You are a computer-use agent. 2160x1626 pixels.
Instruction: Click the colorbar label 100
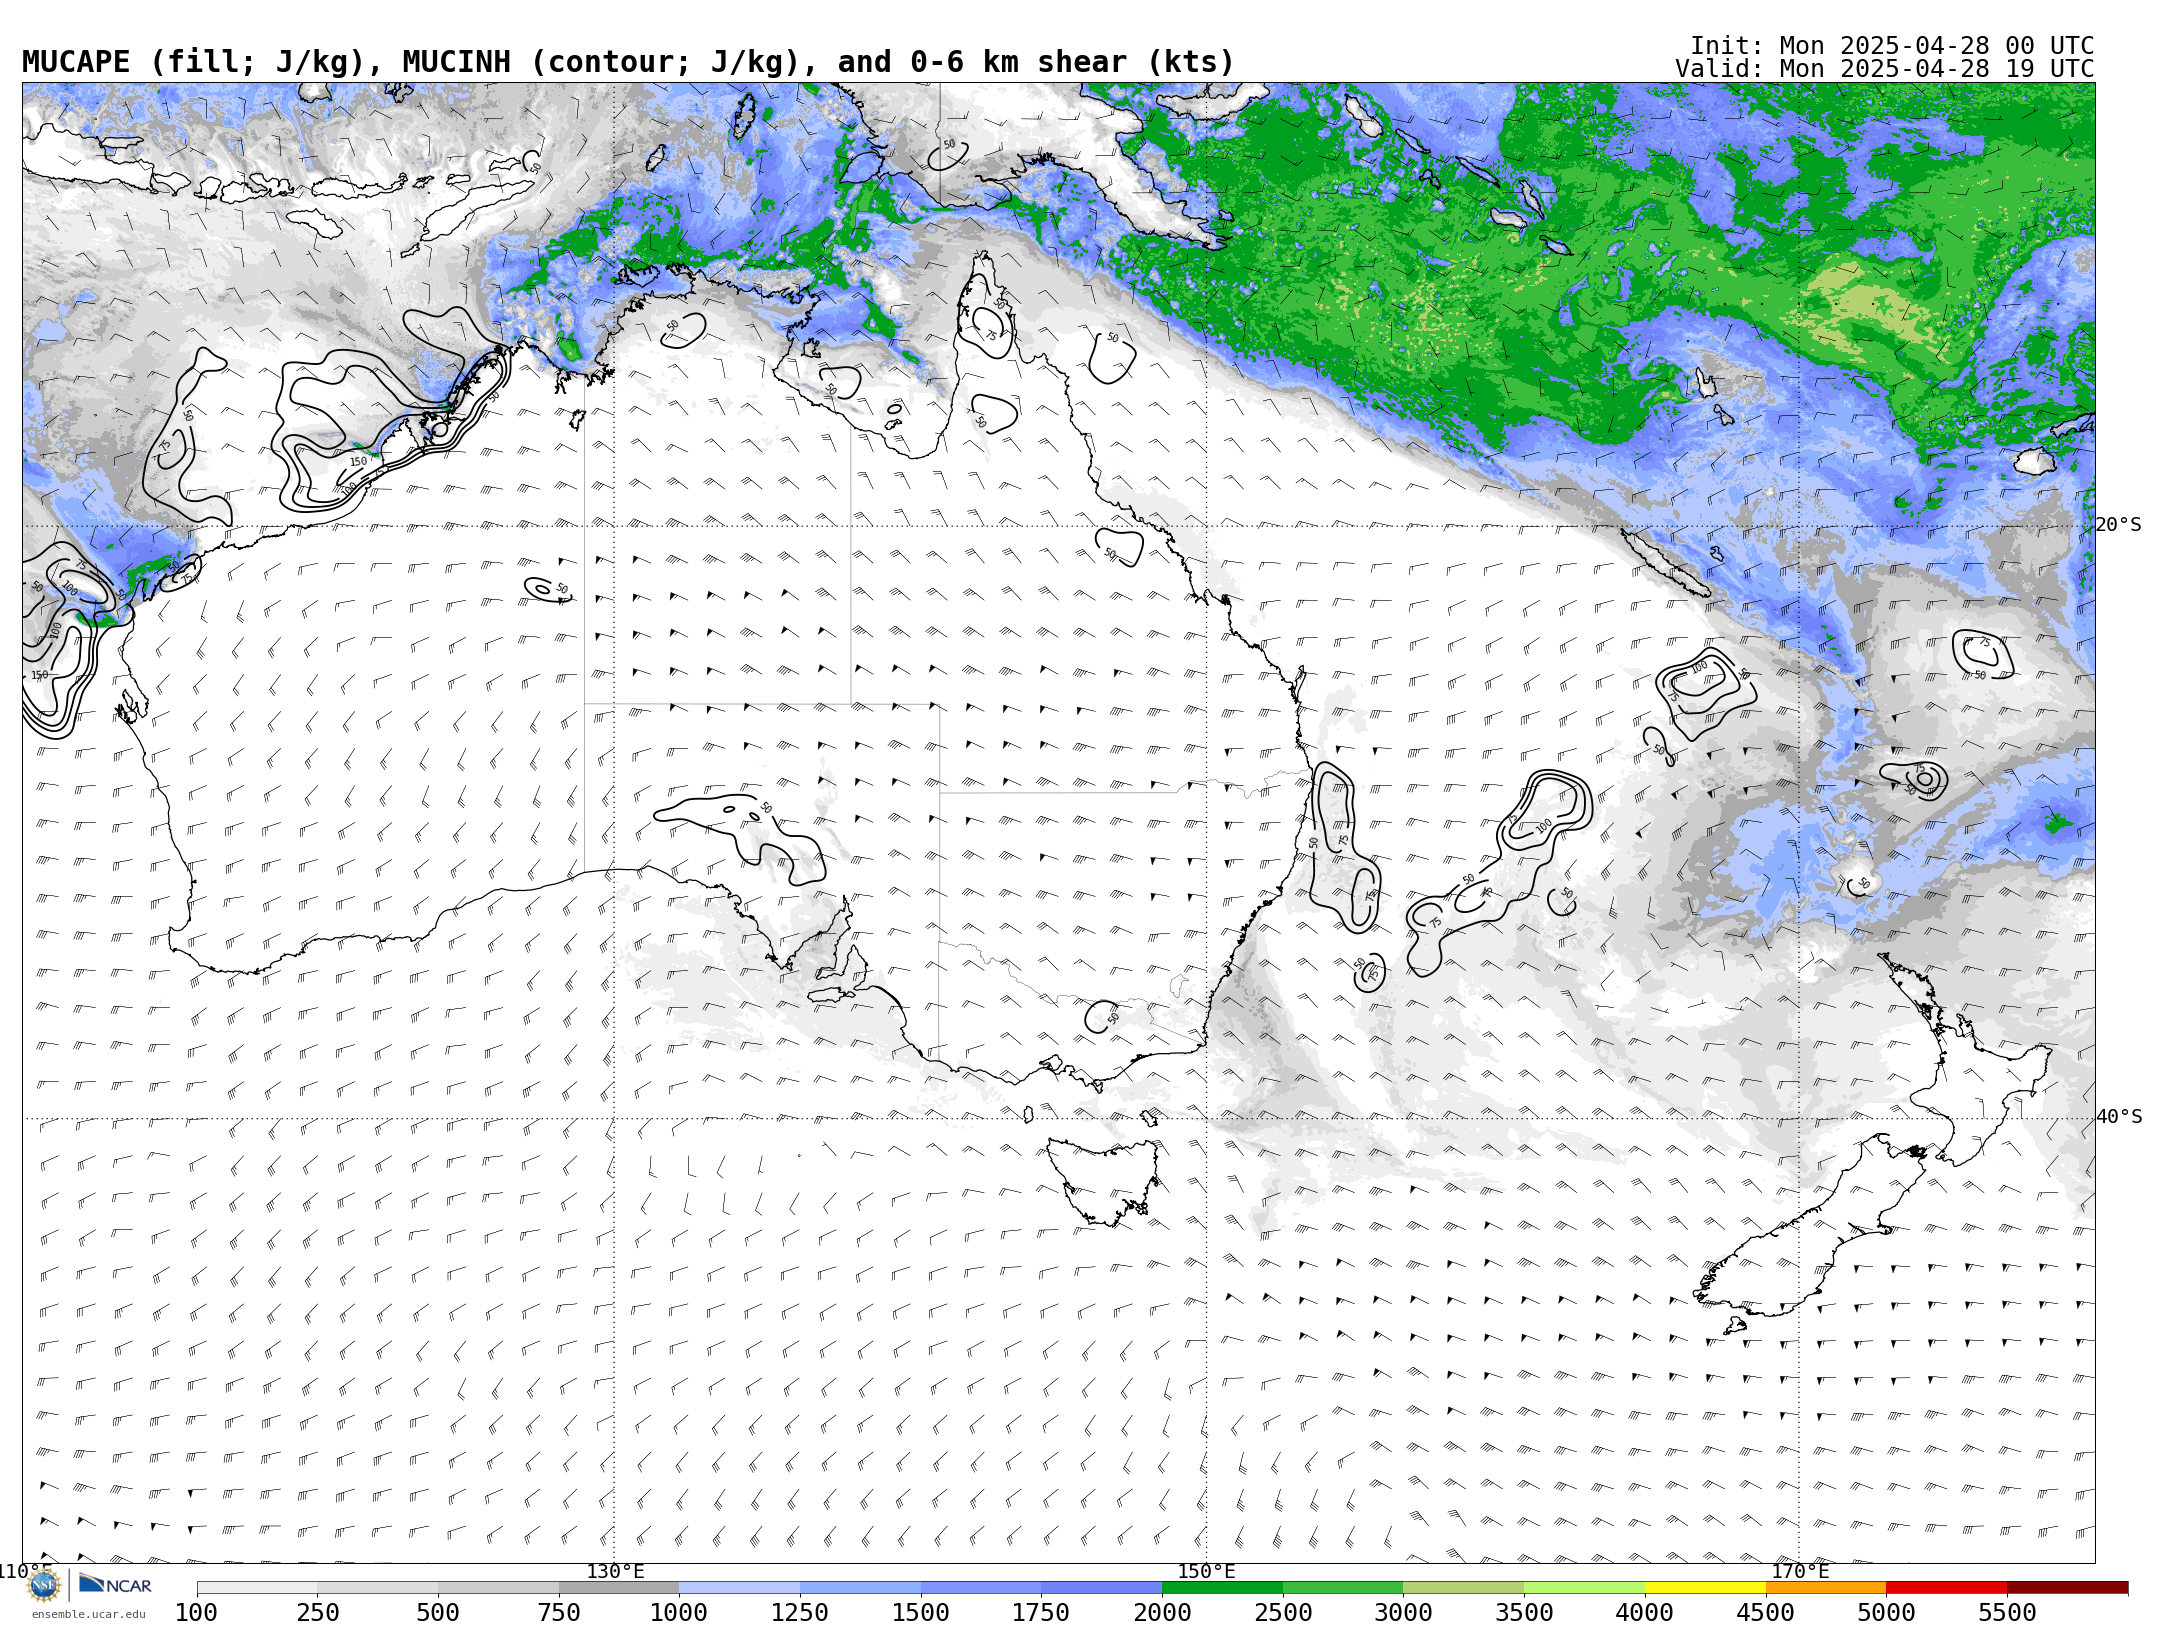point(196,1613)
